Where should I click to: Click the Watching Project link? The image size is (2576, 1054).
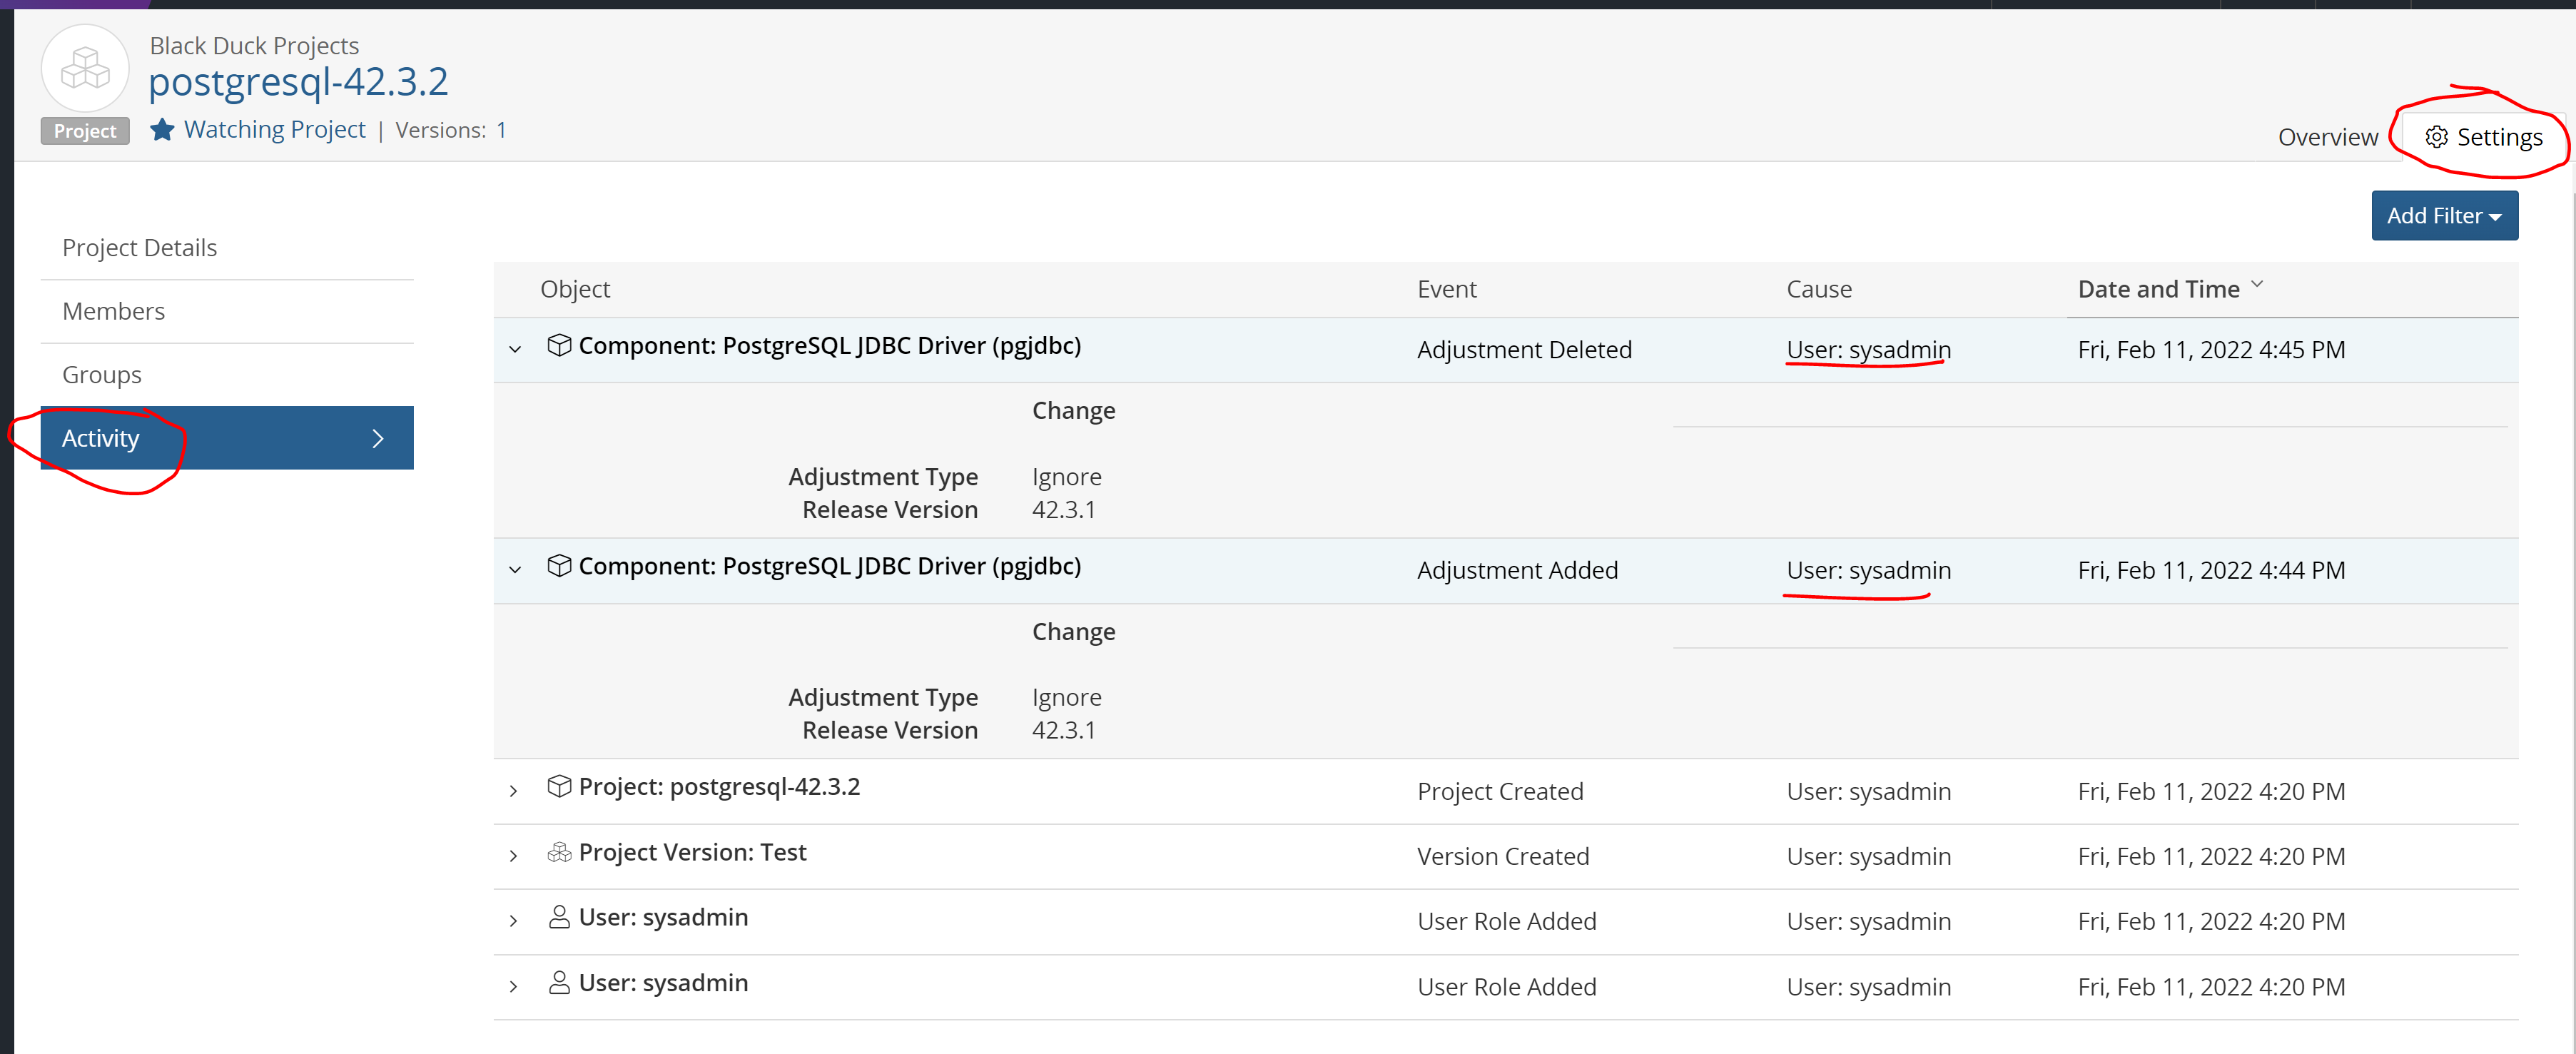click(x=275, y=130)
